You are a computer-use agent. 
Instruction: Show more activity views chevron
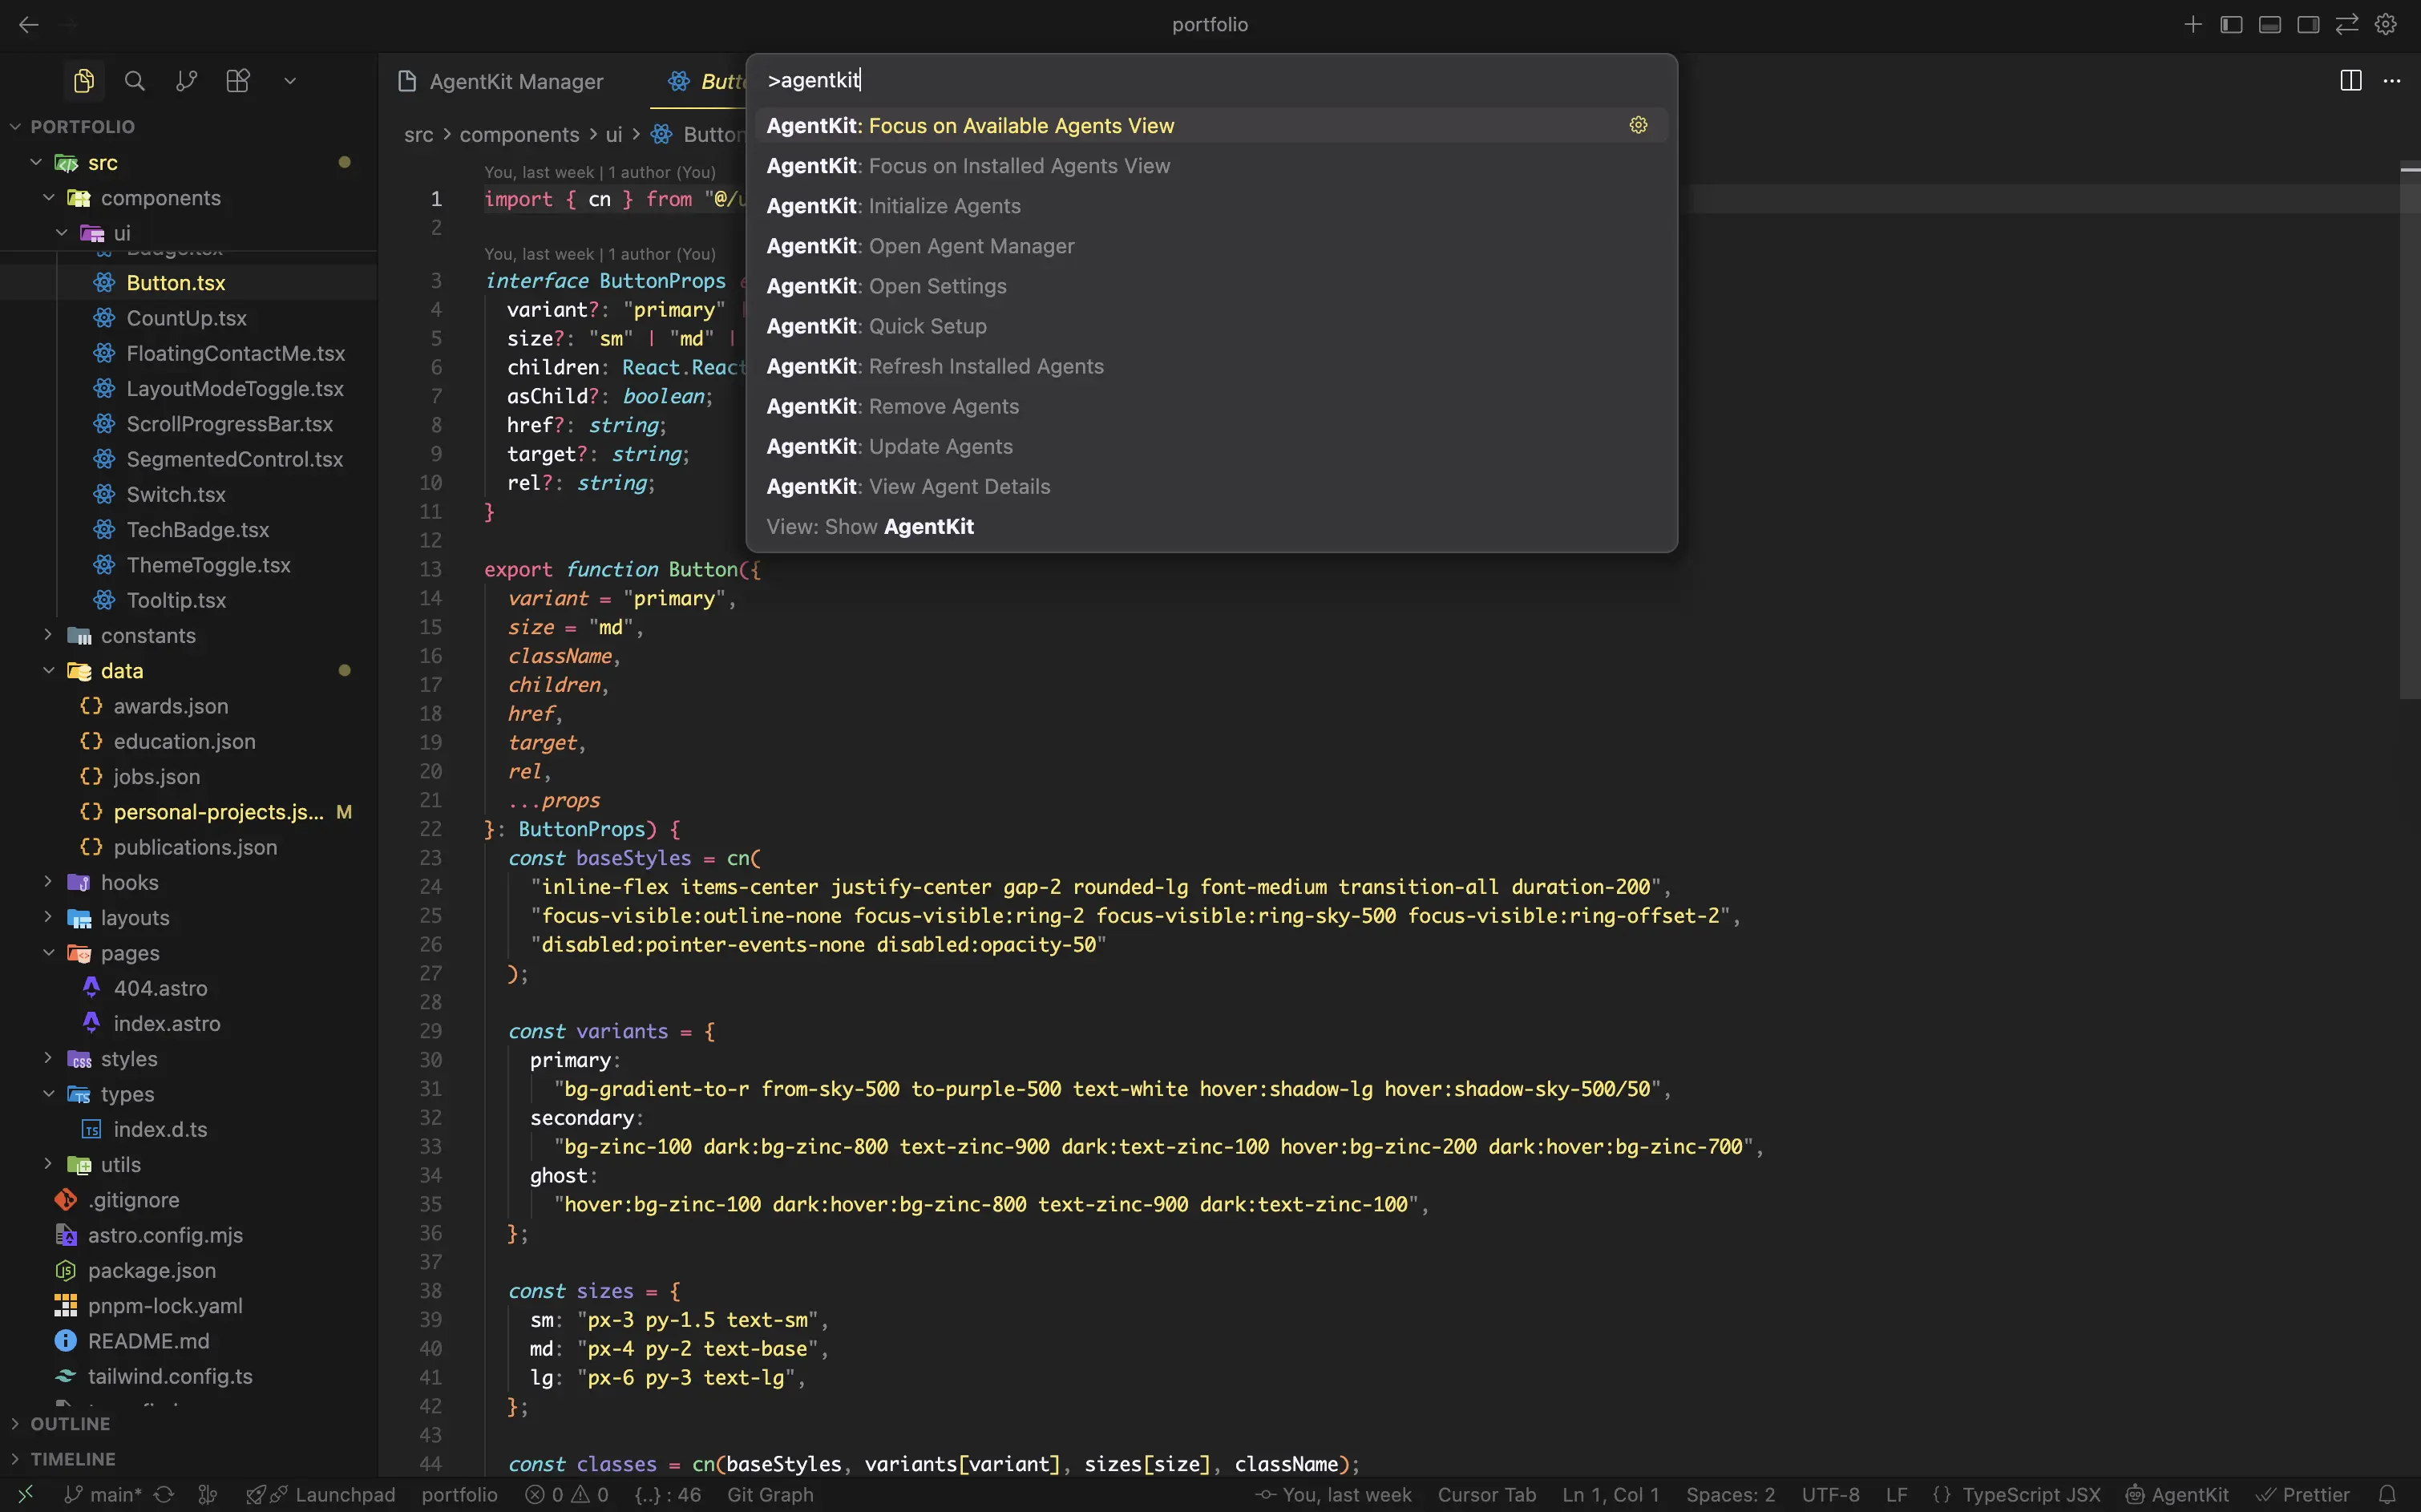(x=290, y=81)
